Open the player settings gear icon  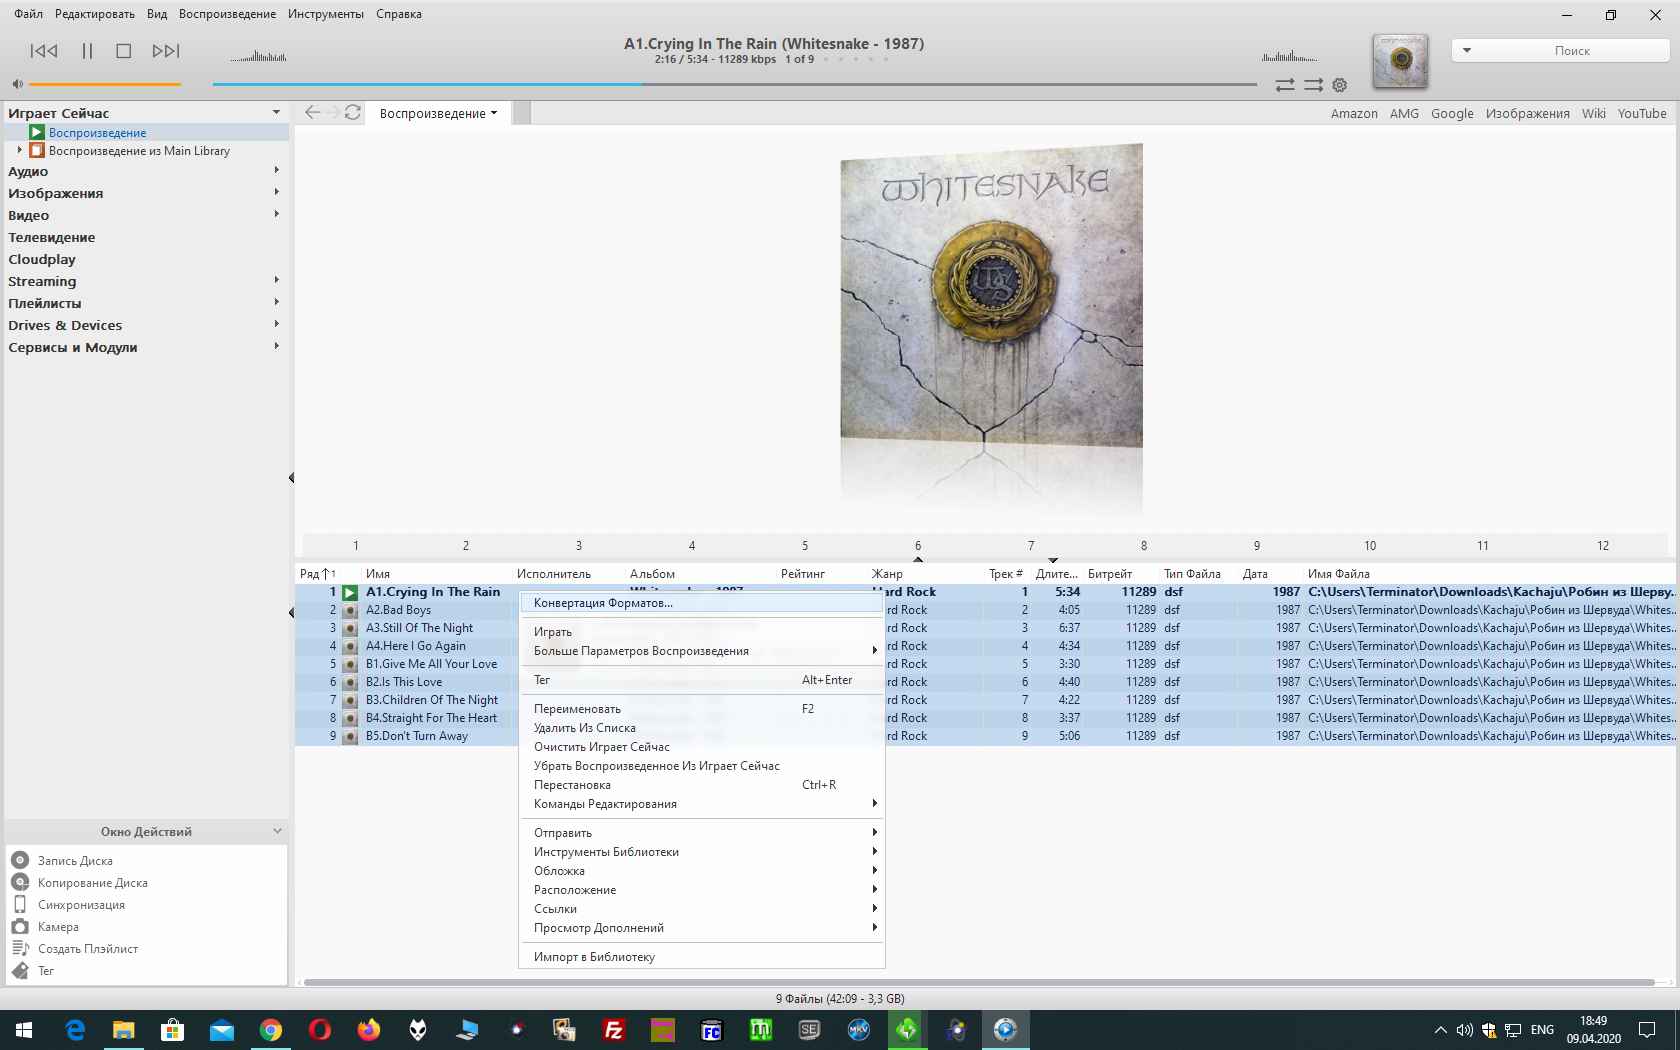click(x=1340, y=85)
